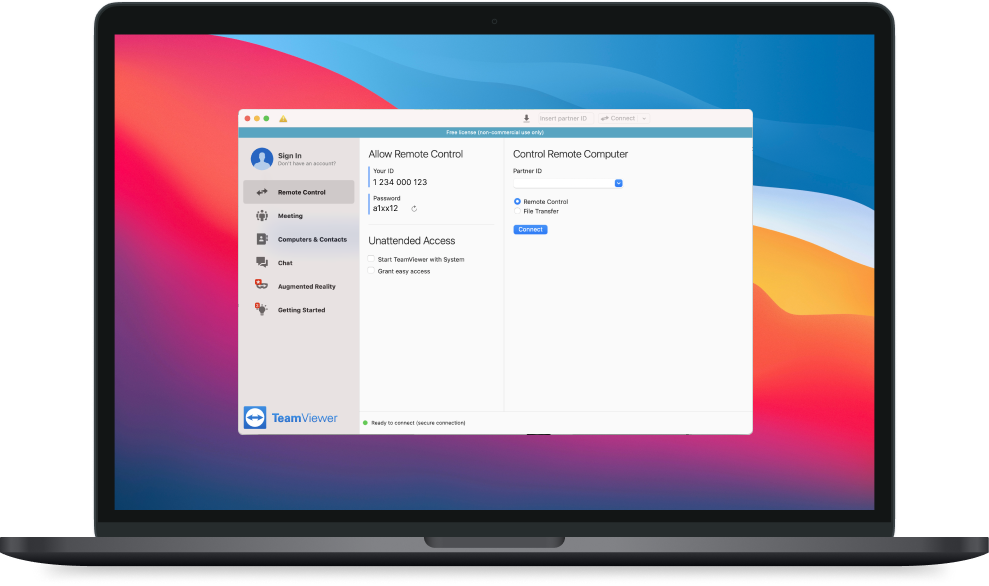This screenshot has width=989, height=586.
Task: Click the blue profile avatar icon
Action: coord(262,159)
